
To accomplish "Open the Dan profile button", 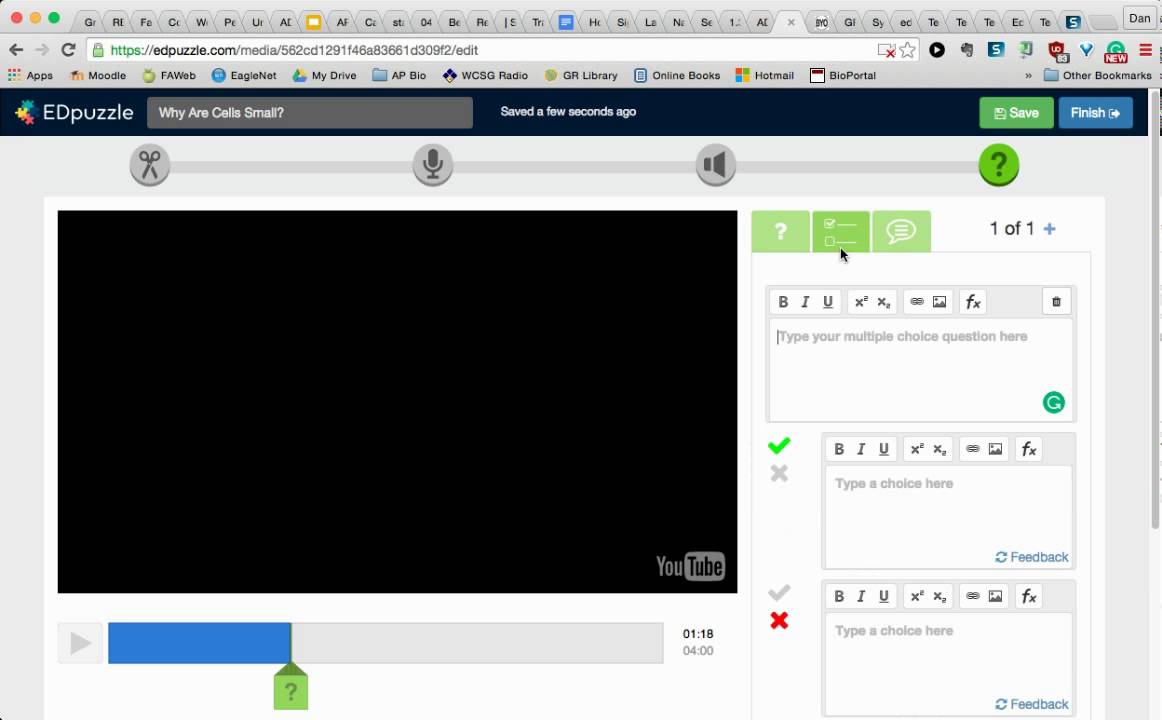I will pos(1139,19).
